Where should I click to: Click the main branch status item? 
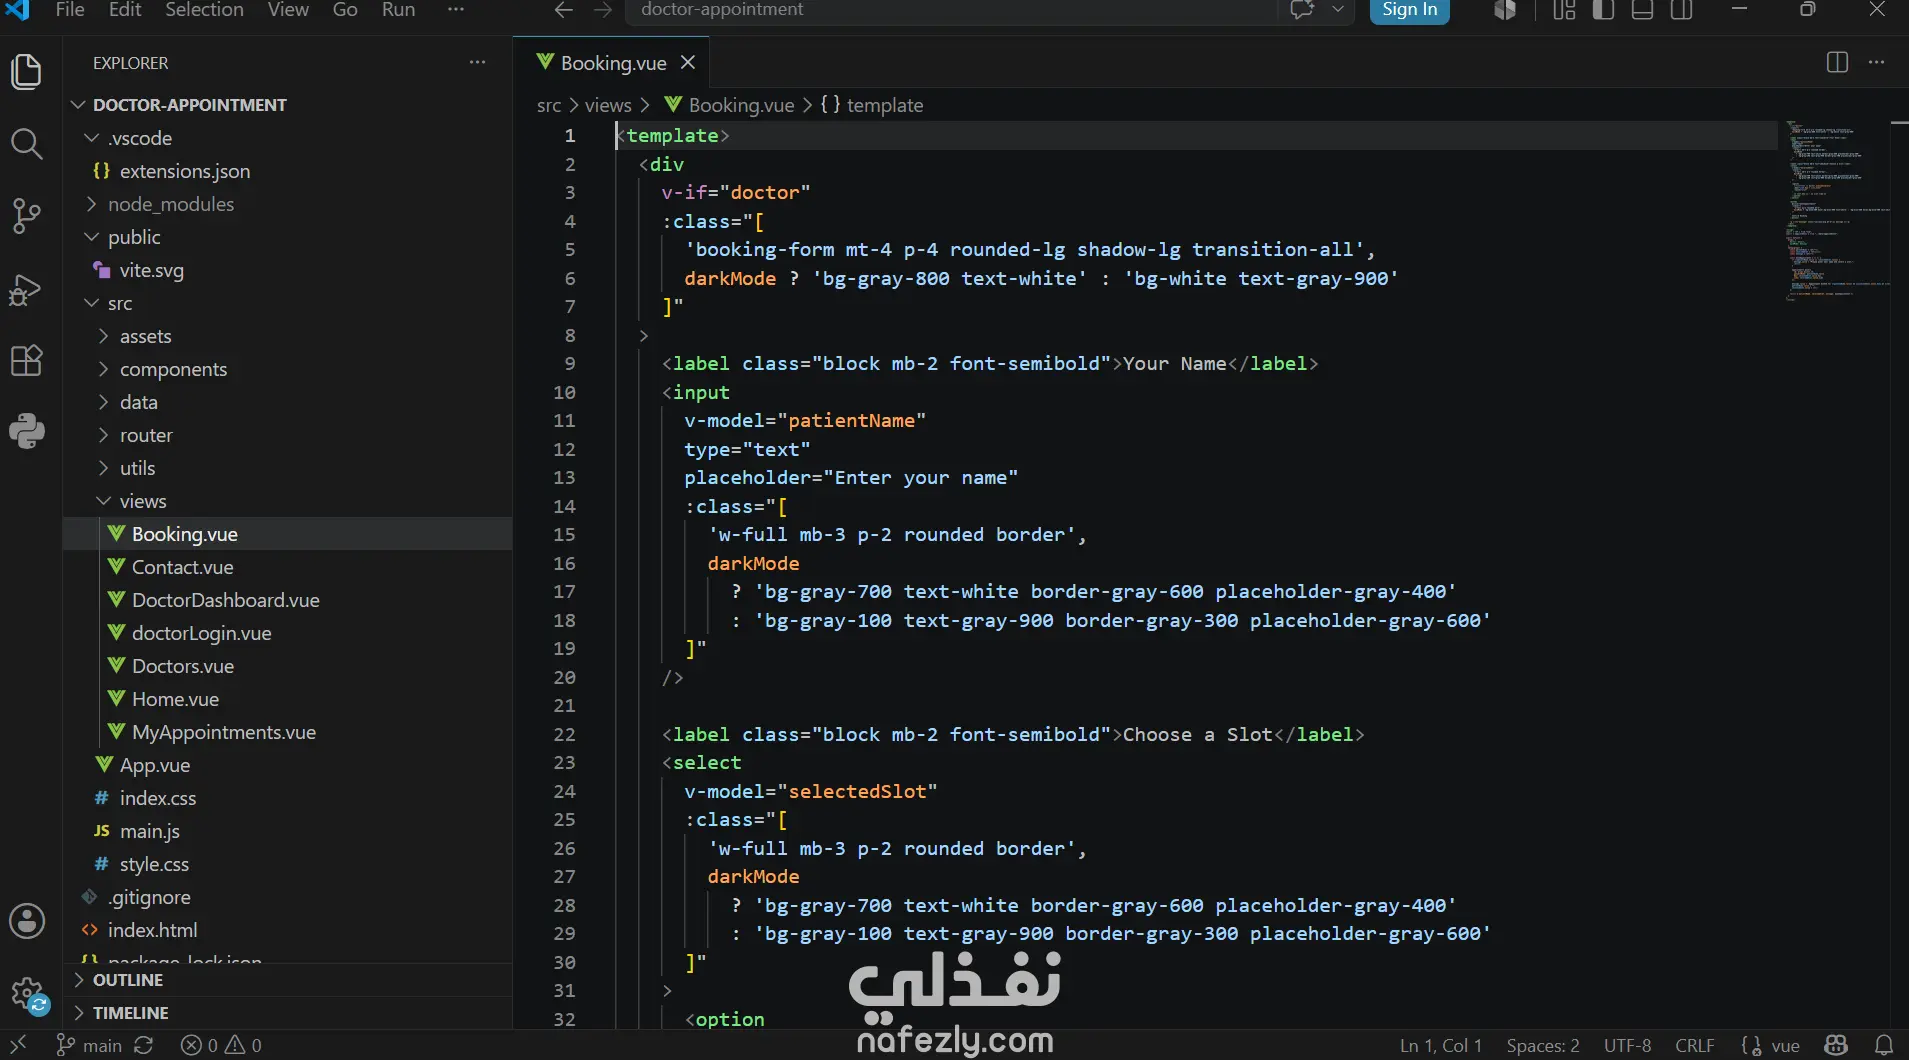[x=89, y=1045]
